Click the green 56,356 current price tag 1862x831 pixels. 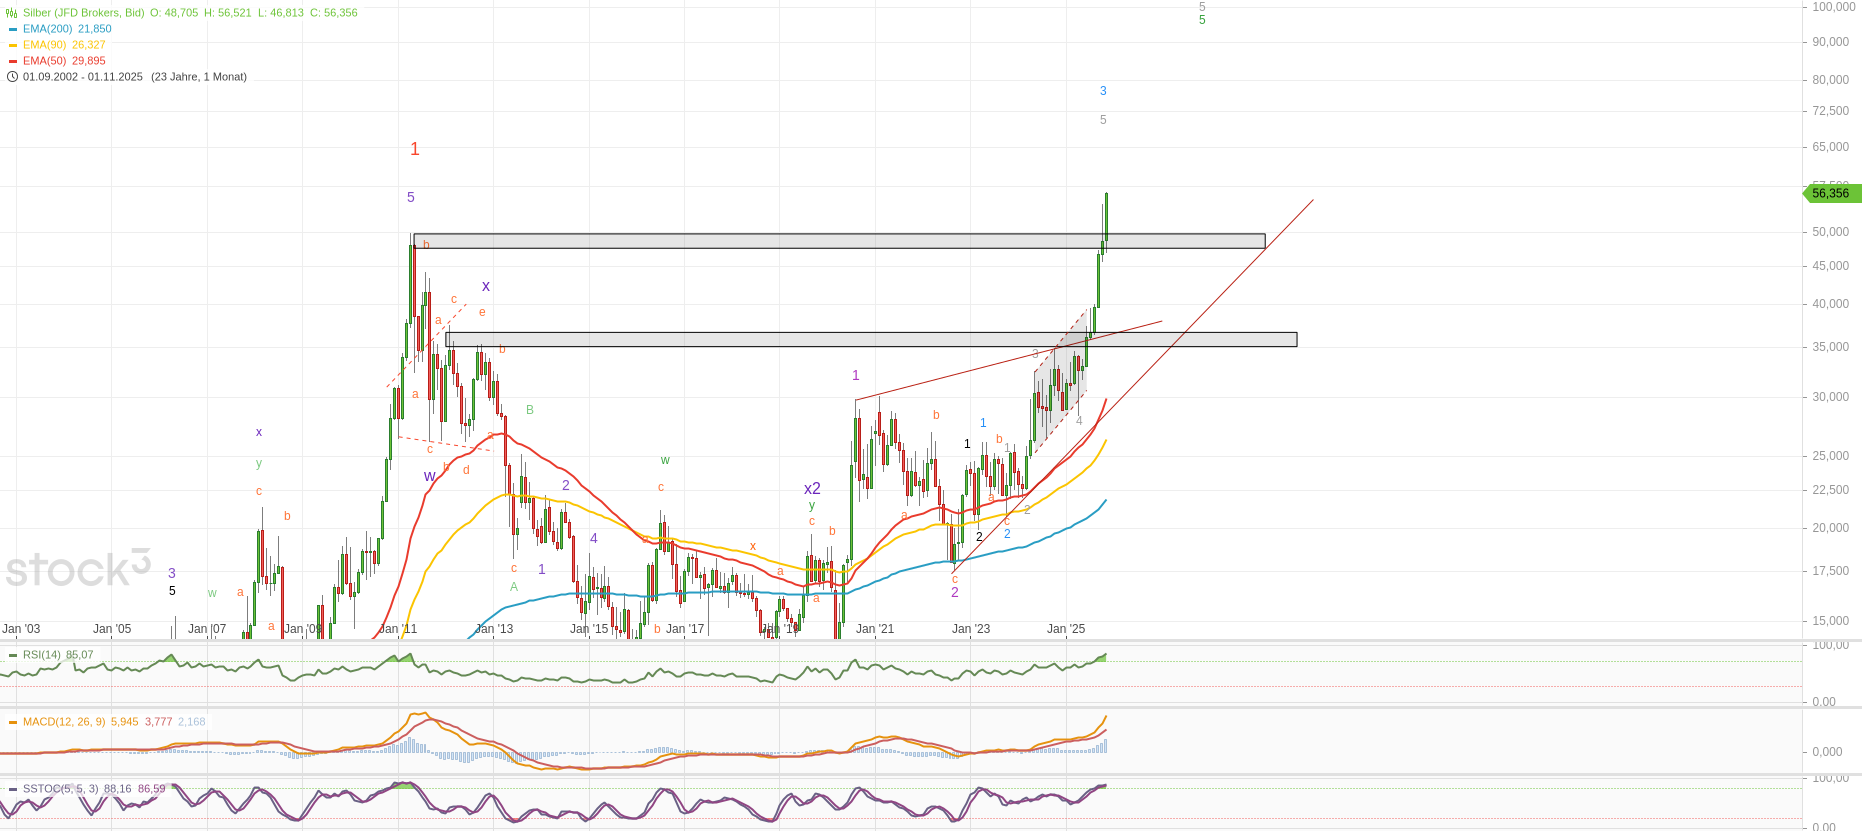coord(1831,193)
